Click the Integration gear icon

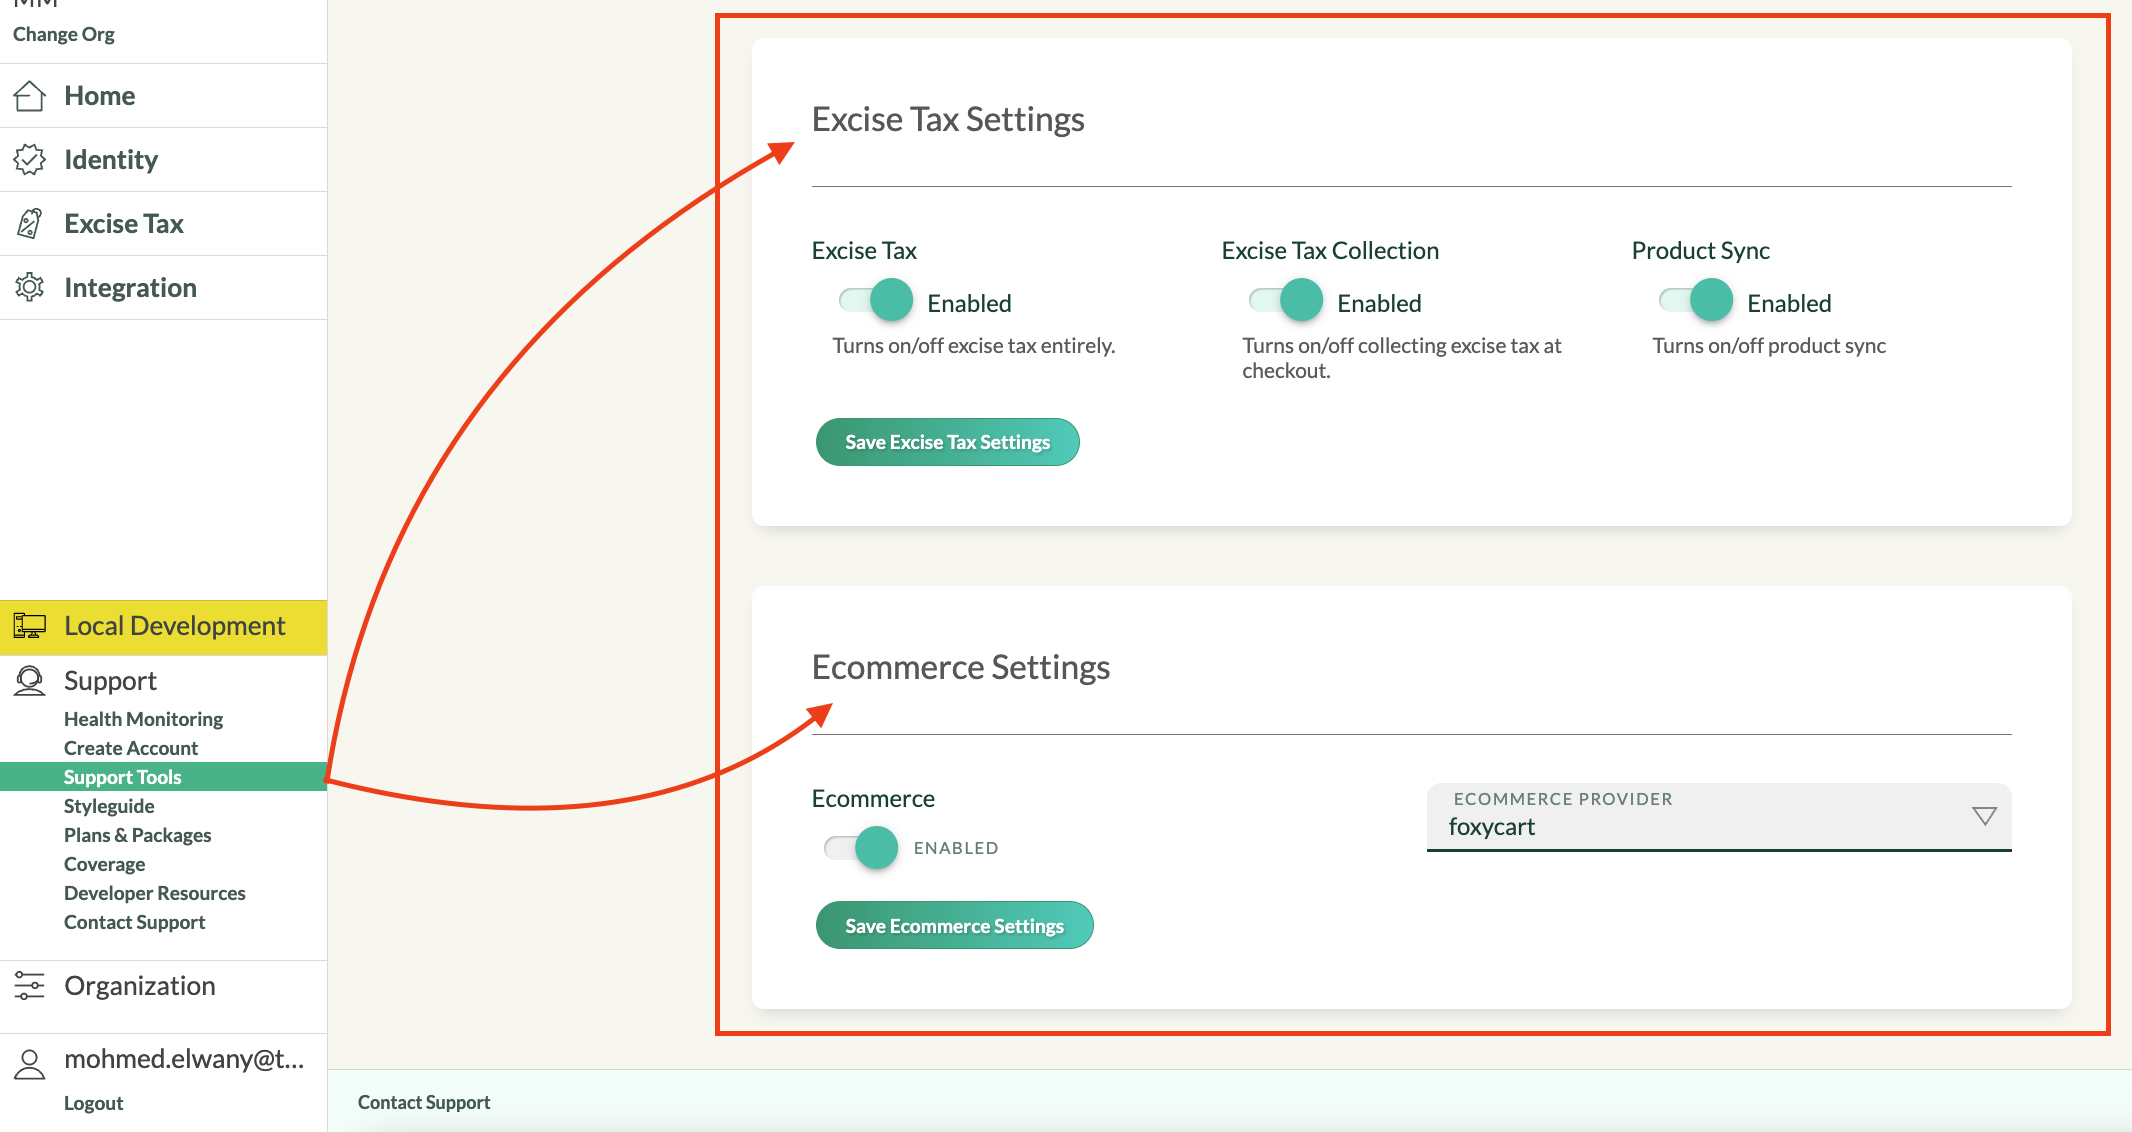(x=30, y=288)
